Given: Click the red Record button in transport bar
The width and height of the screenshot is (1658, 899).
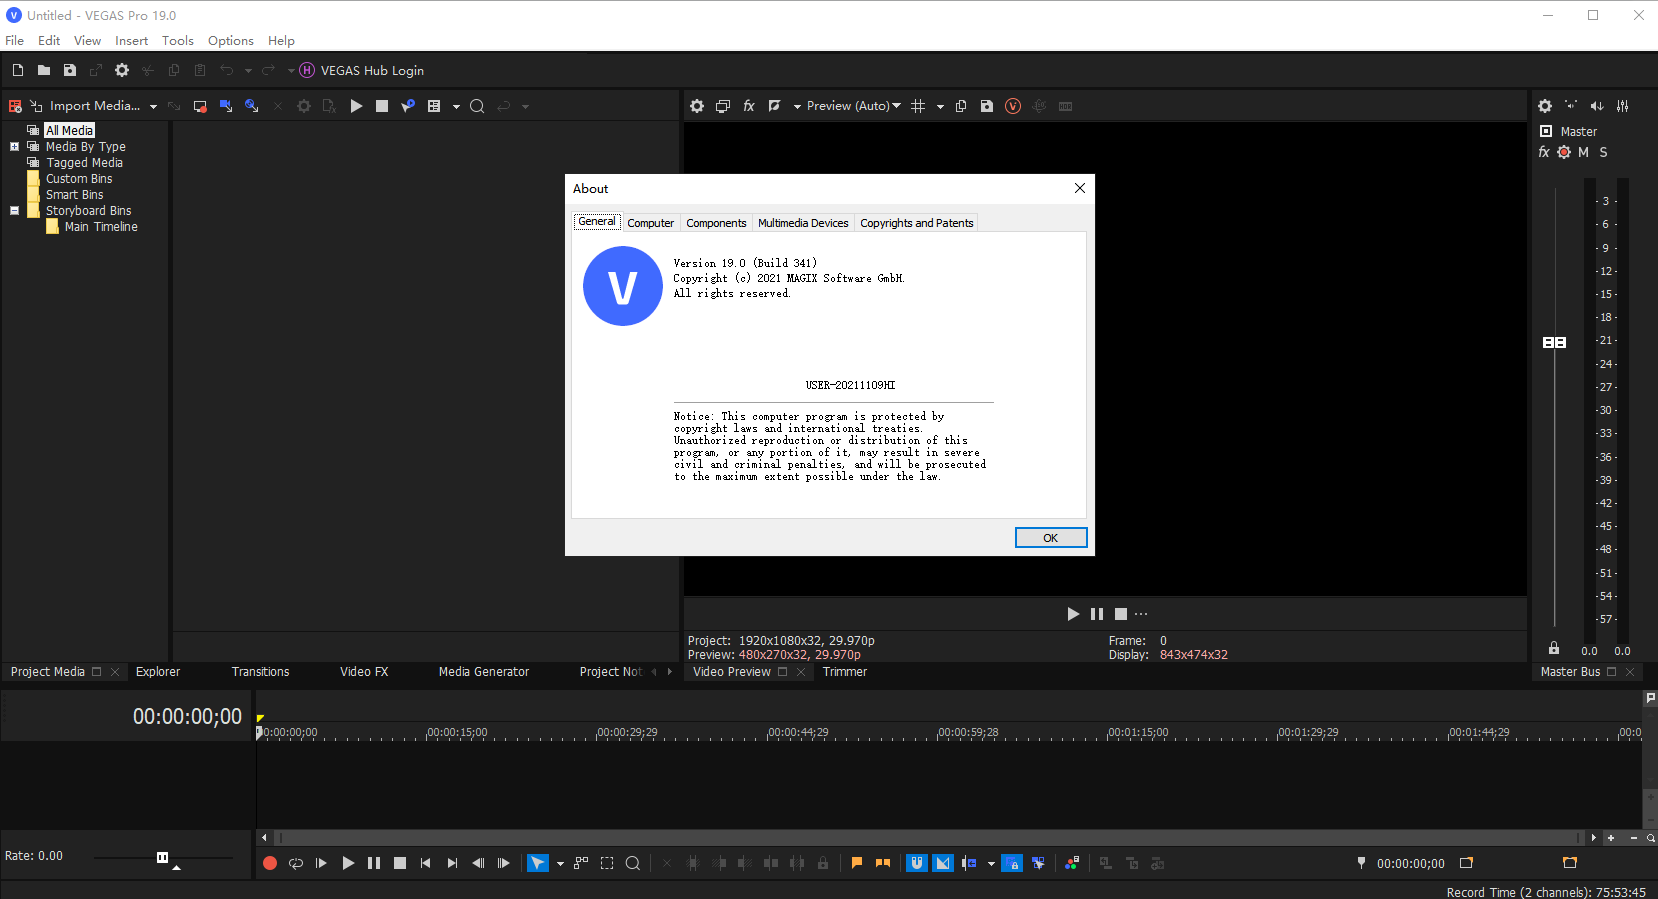Looking at the screenshot, I should click(269, 863).
